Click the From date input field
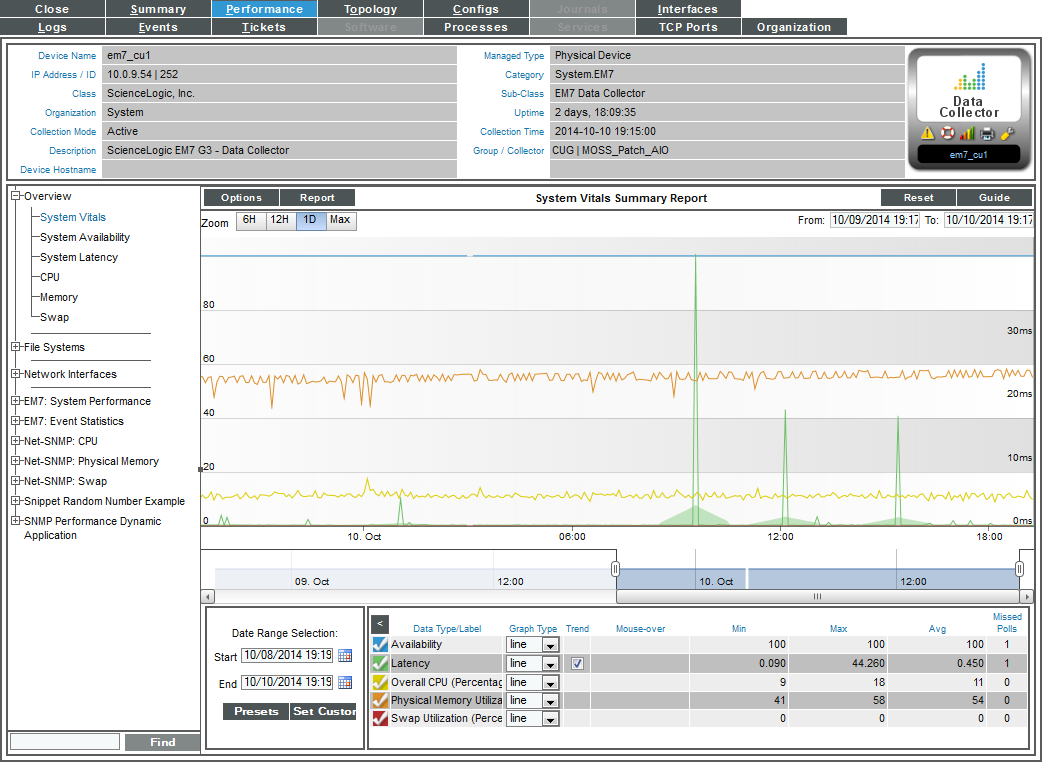Screen dimensions: 1042x762 [875, 220]
